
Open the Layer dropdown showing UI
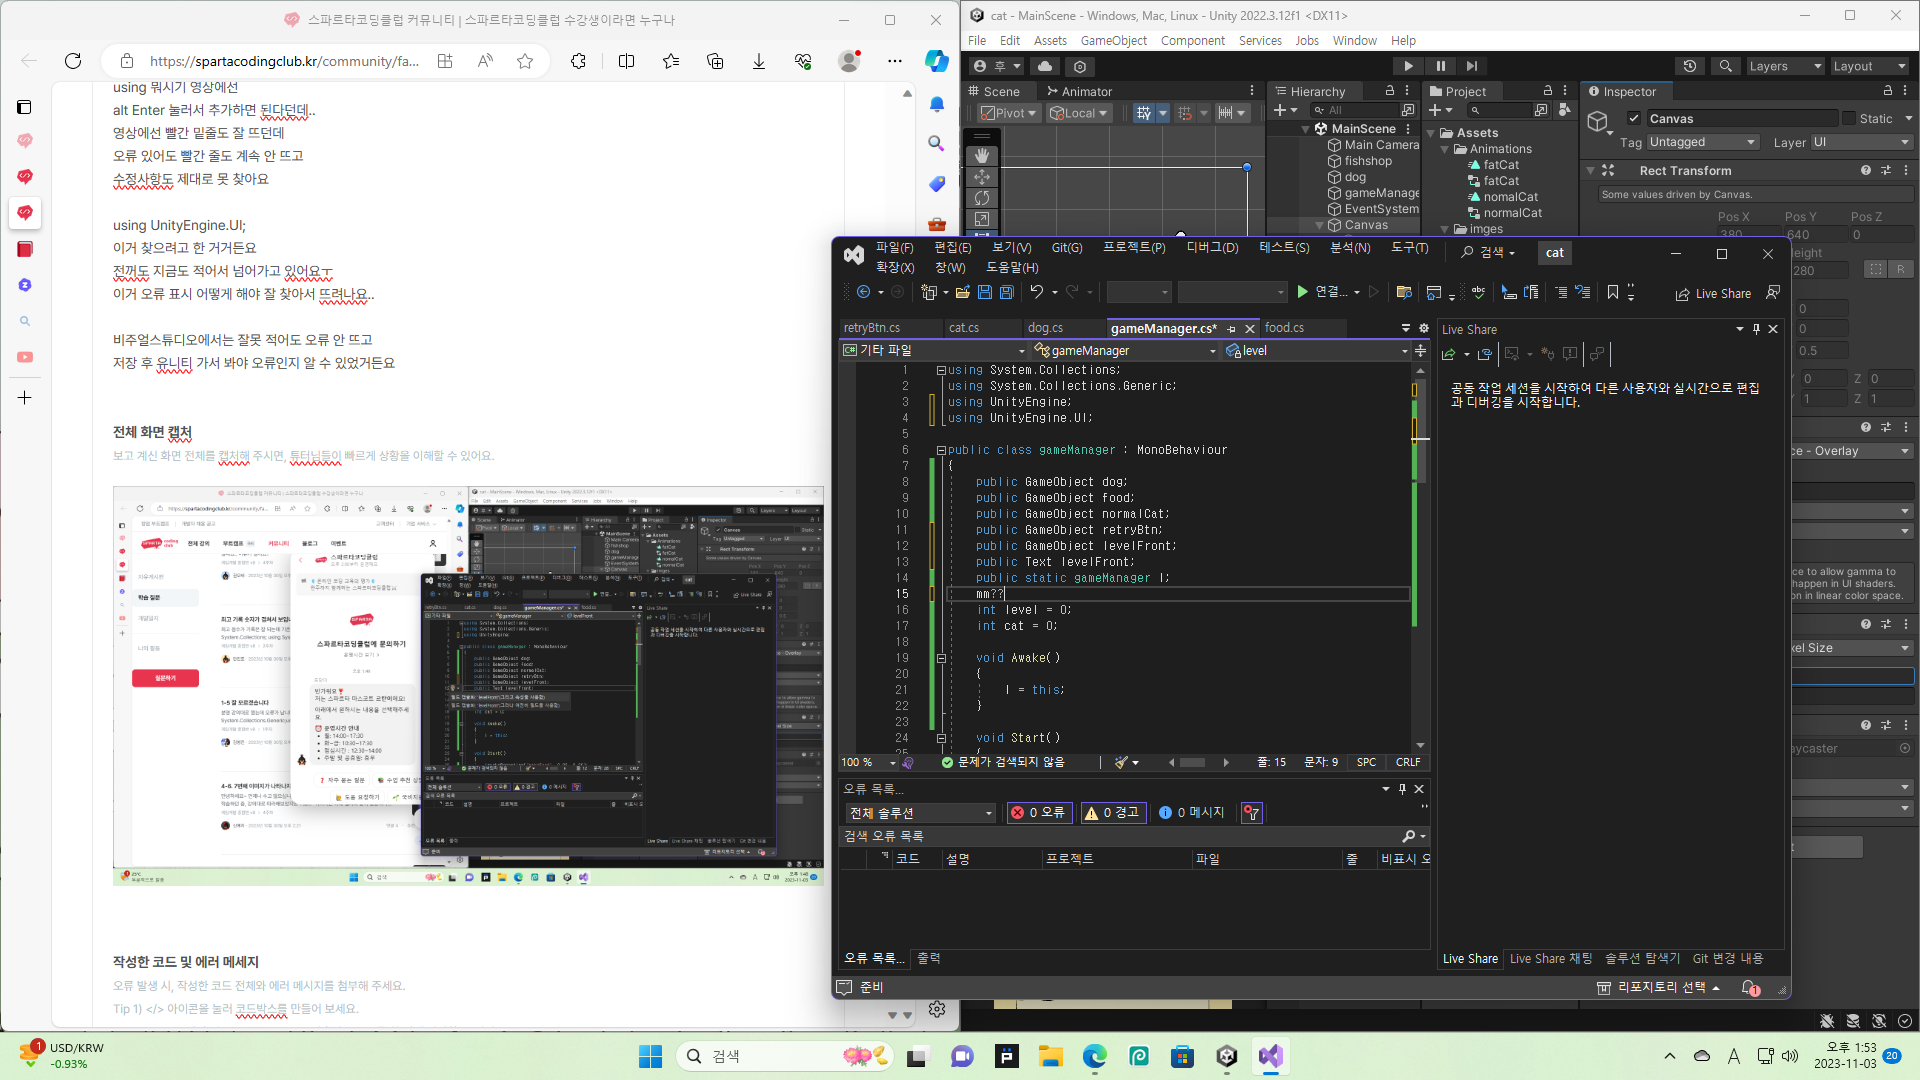(x=1861, y=142)
